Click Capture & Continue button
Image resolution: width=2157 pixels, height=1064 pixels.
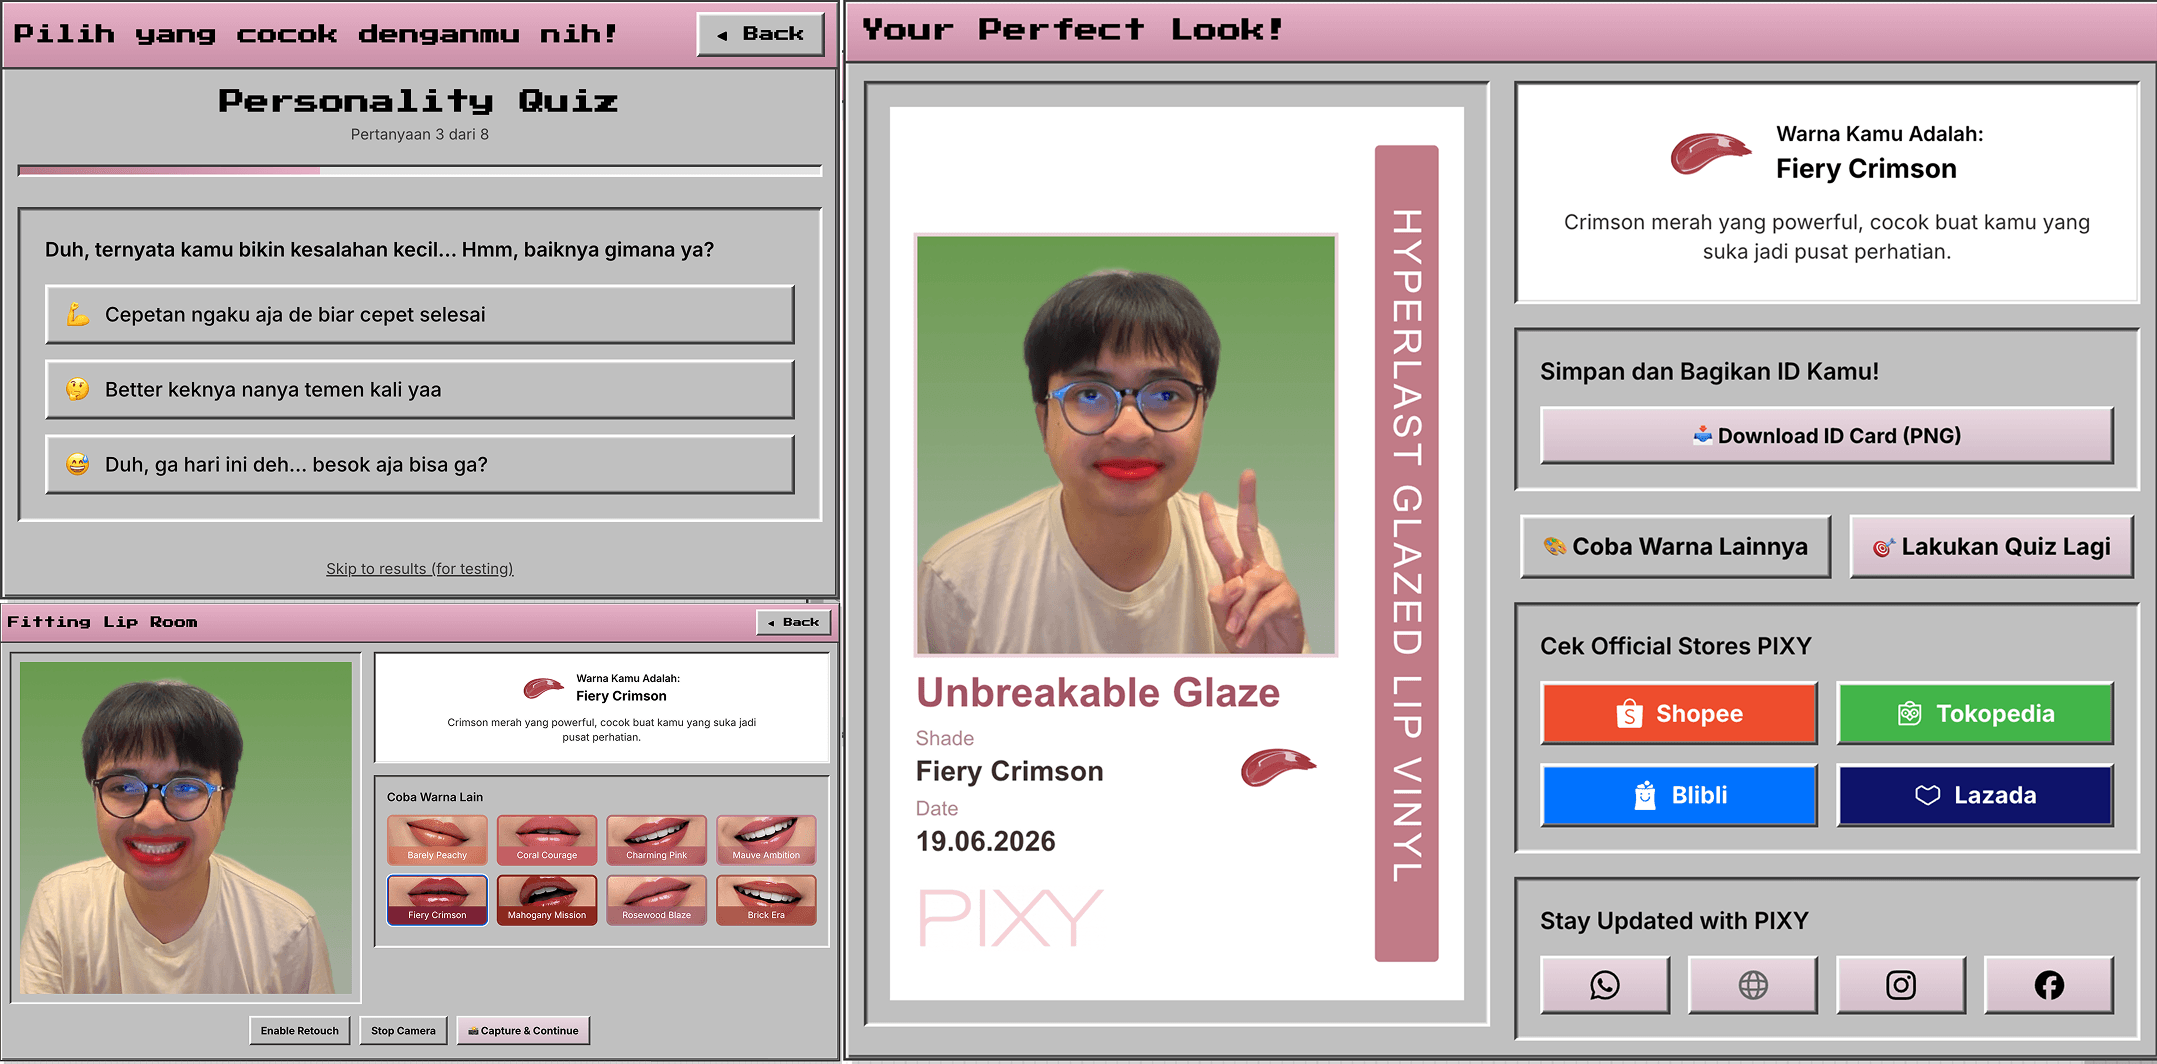[523, 1031]
